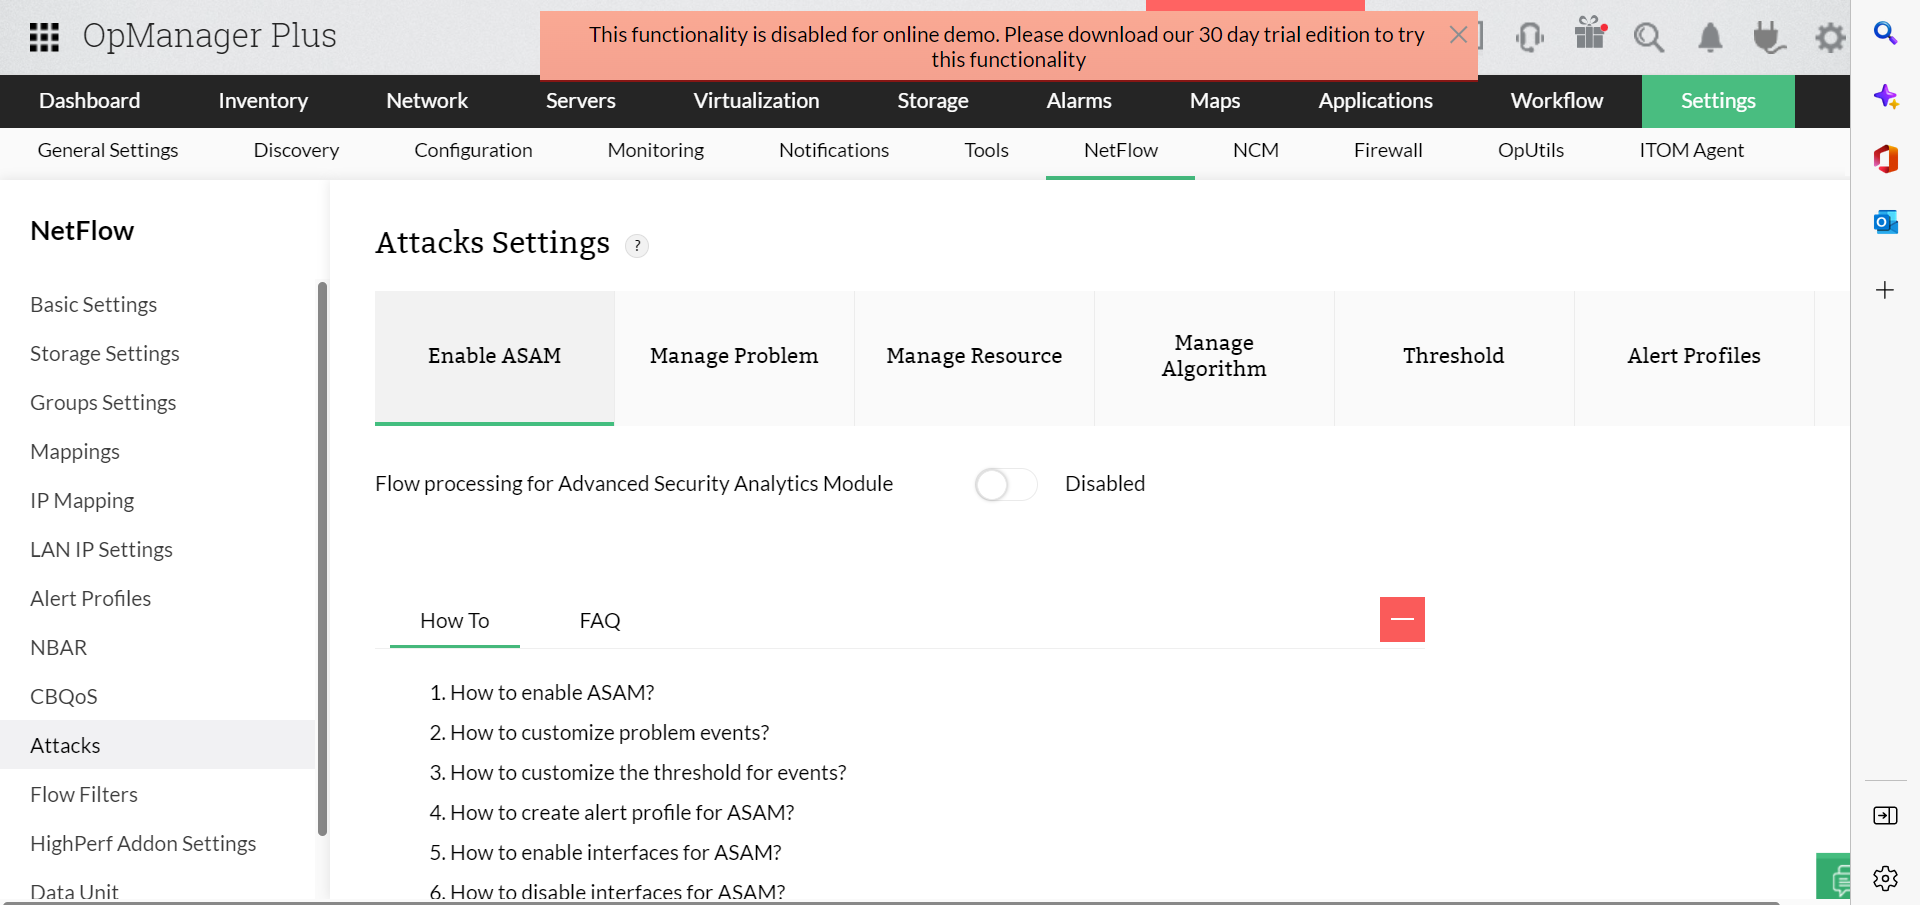Click the OpManager Plus product title
This screenshot has width=1920, height=905.
click(x=210, y=36)
